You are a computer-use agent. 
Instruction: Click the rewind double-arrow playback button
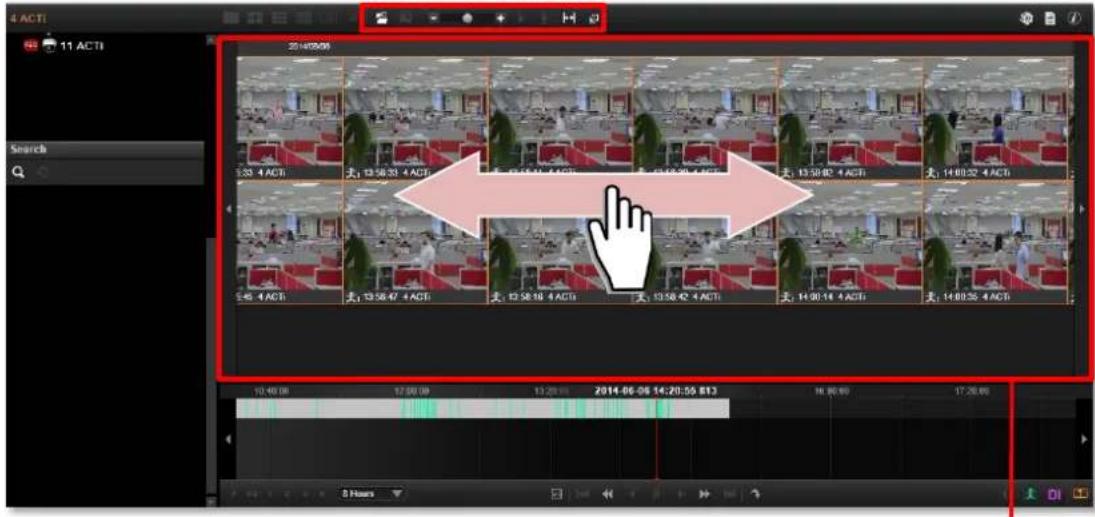(608, 494)
